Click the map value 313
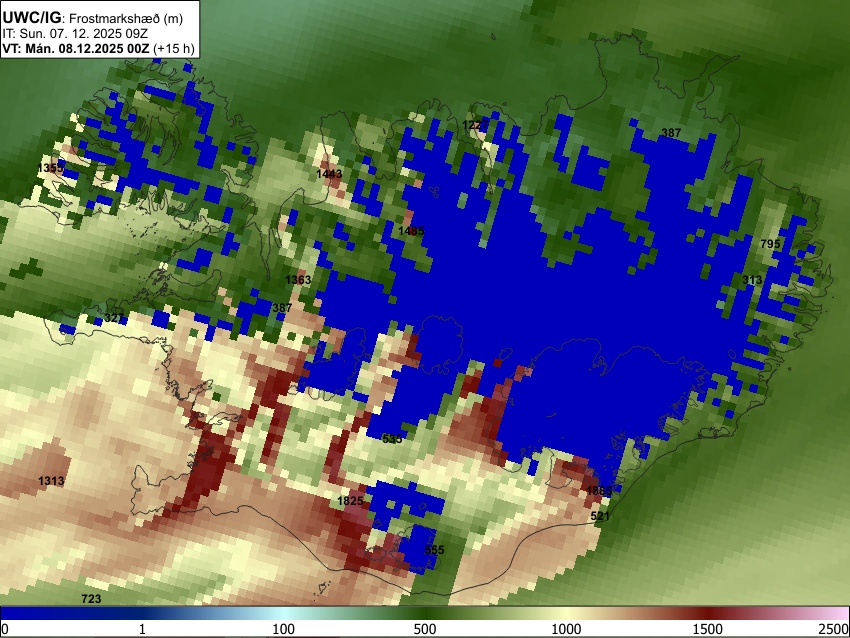 pyautogui.click(x=752, y=280)
